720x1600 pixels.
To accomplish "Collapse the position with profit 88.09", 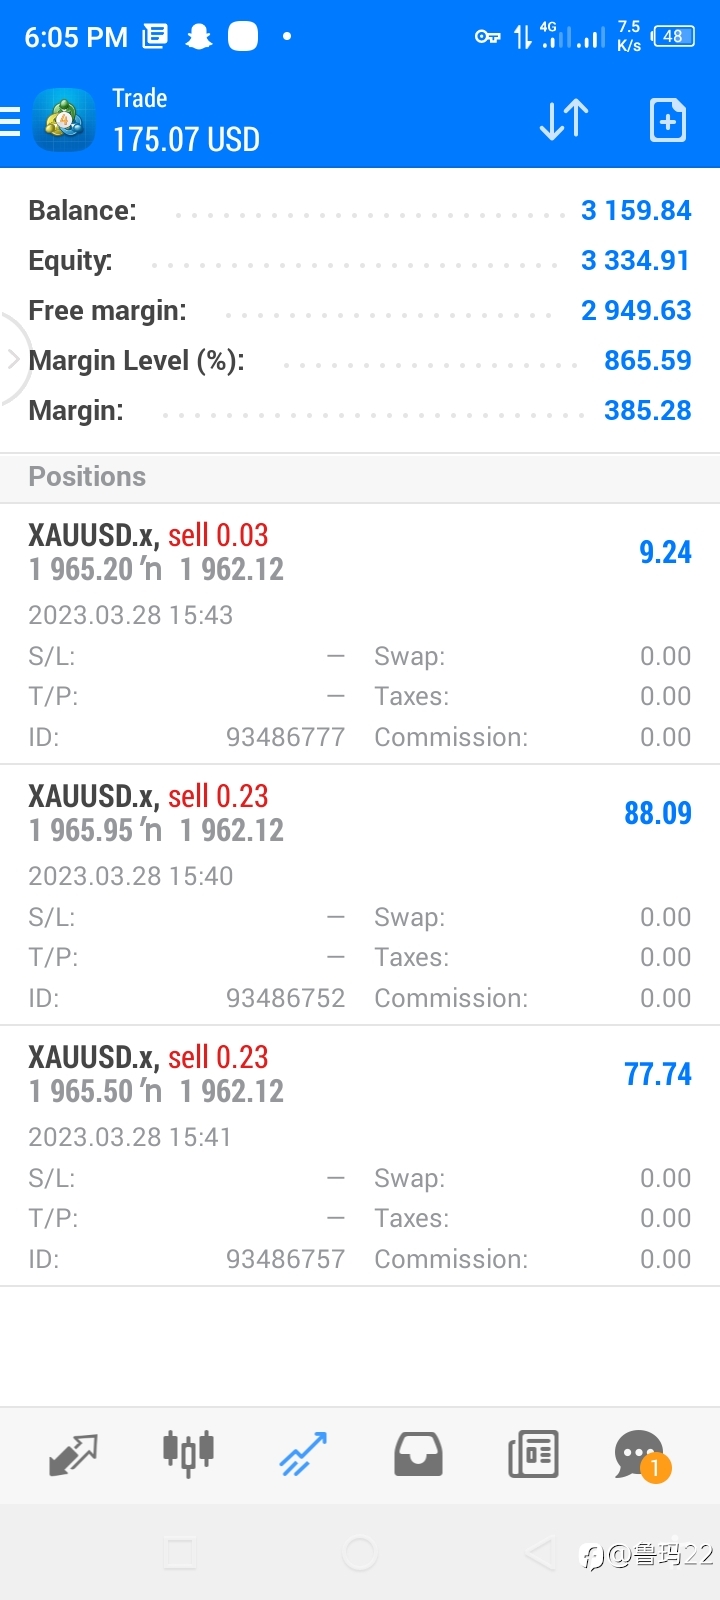I will (x=360, y=895).
